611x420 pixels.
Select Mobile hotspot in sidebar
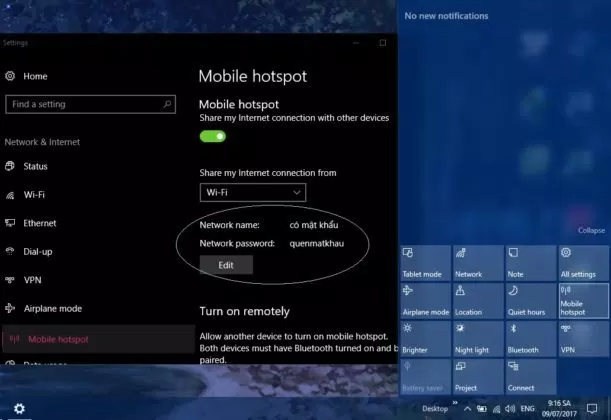(97, 339)
